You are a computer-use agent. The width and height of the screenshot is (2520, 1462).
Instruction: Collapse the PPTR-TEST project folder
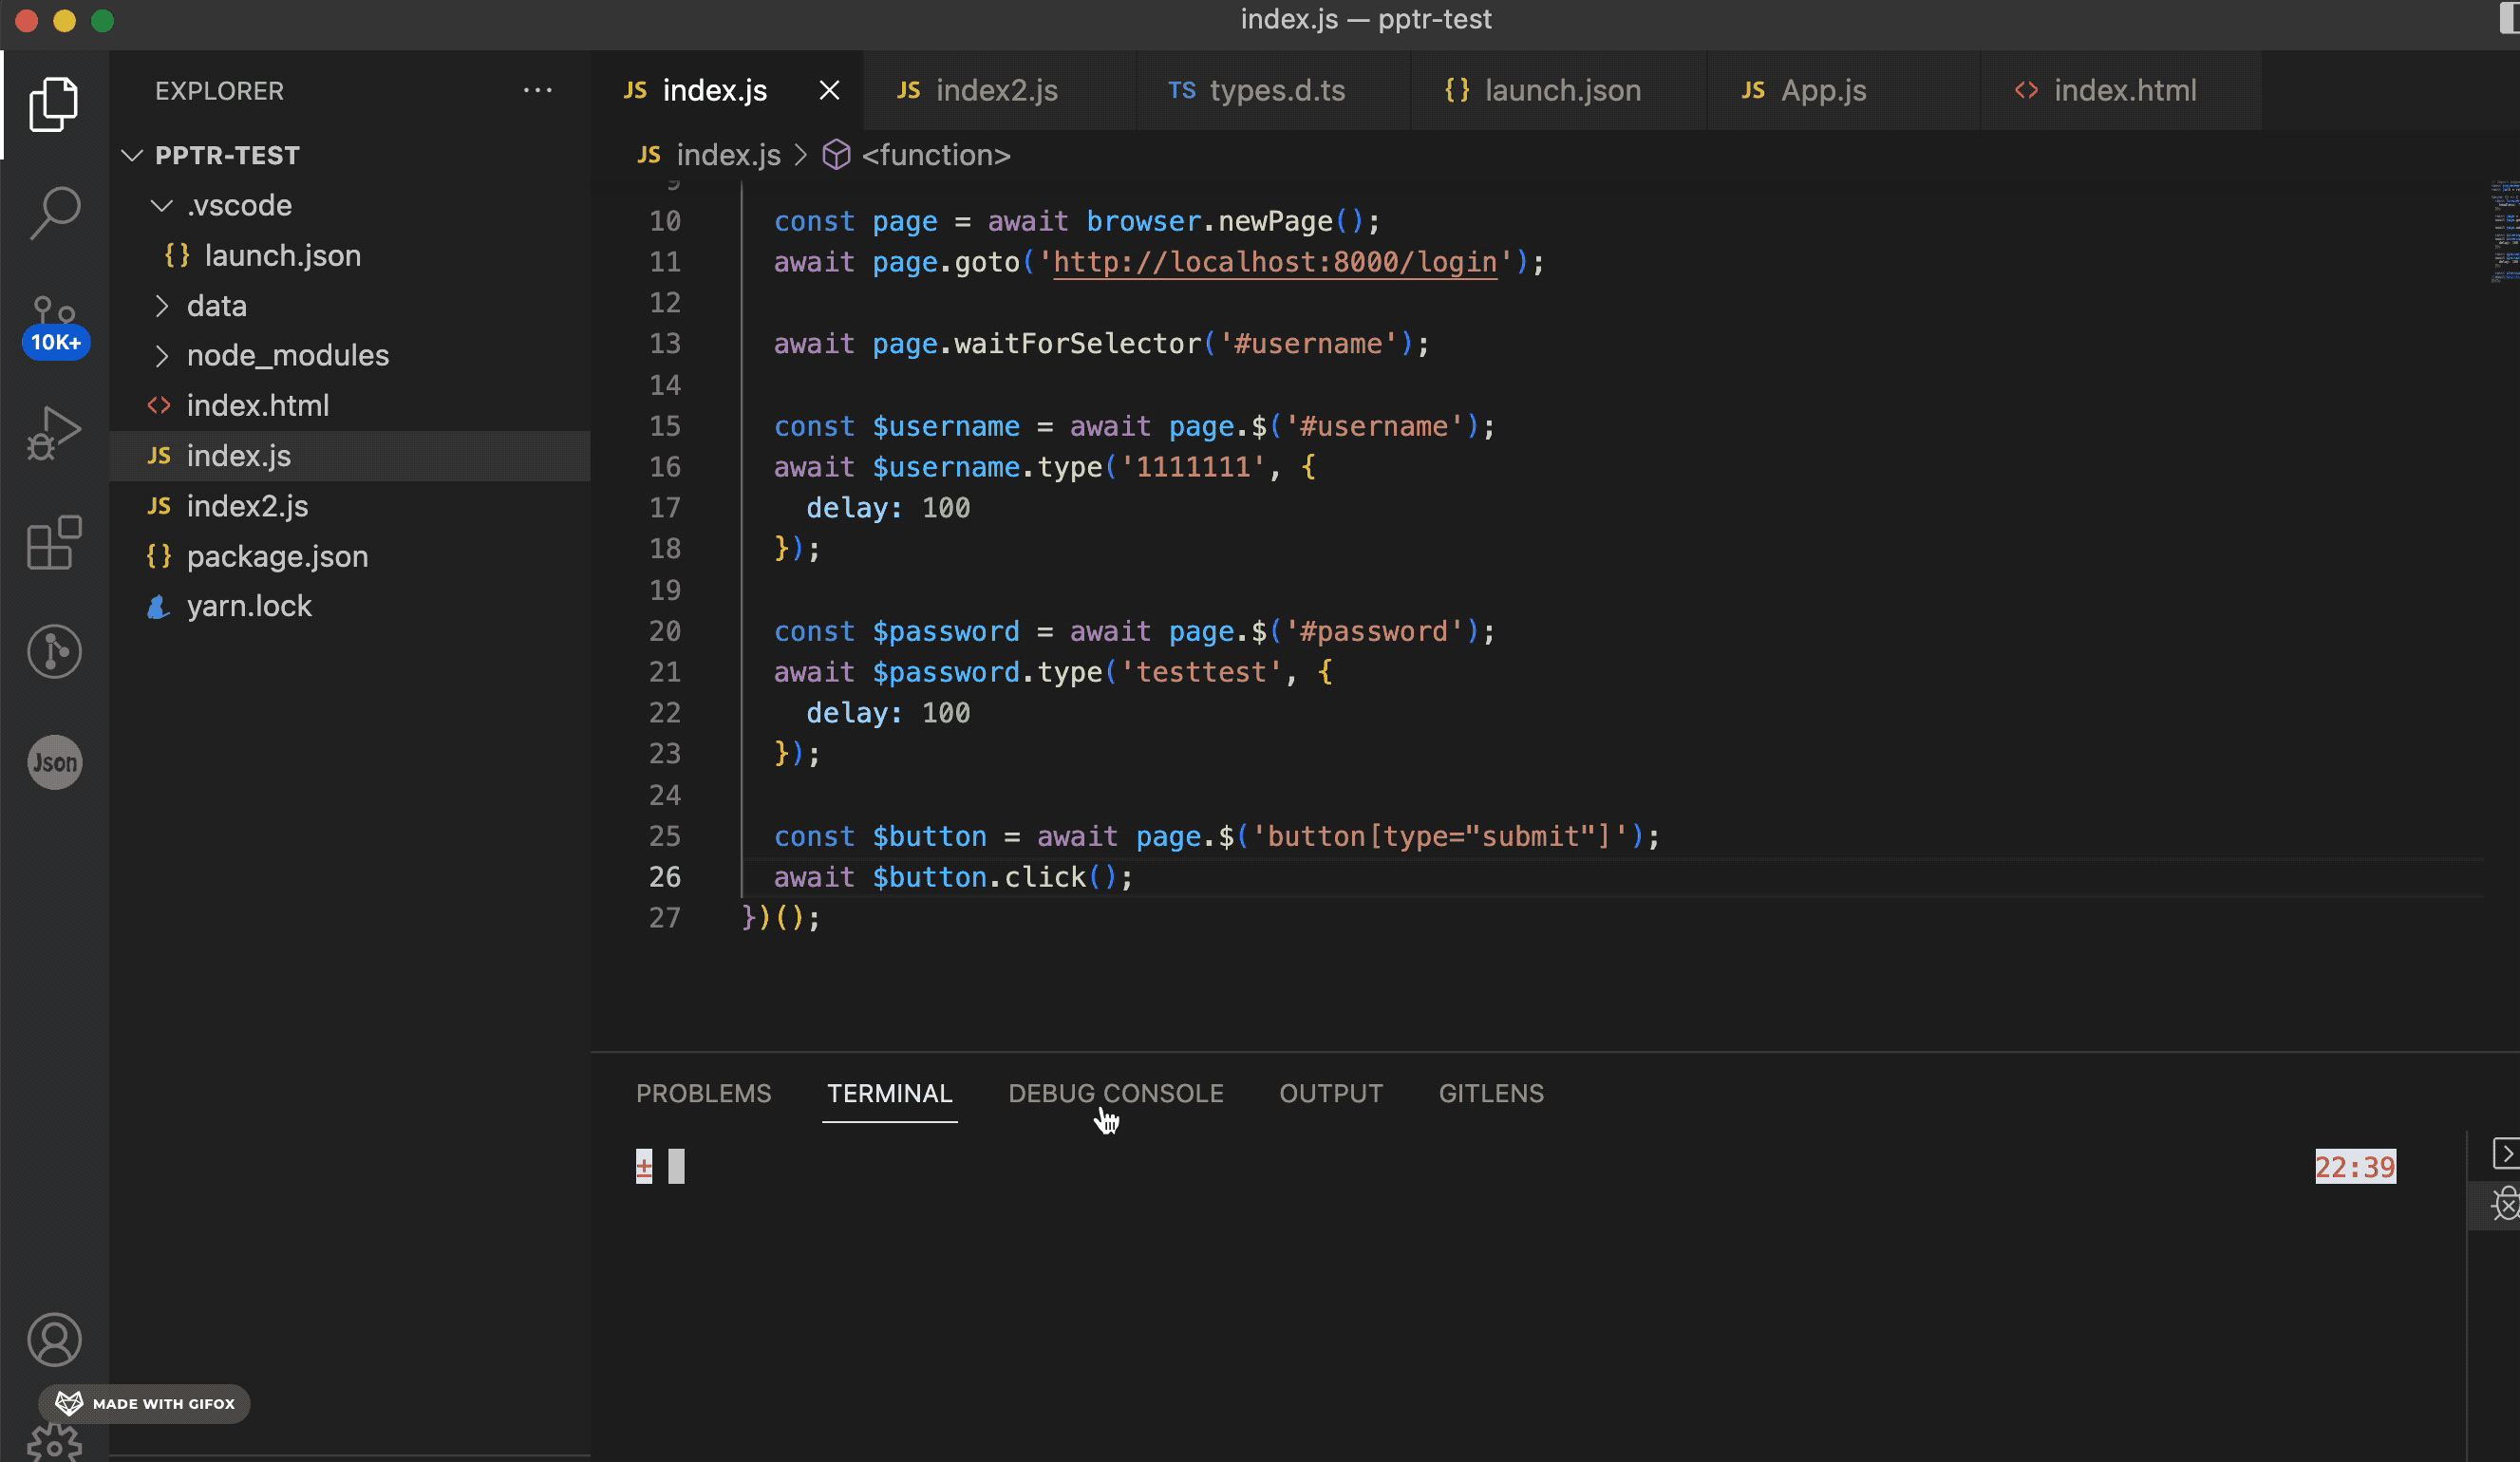(132, 156)
